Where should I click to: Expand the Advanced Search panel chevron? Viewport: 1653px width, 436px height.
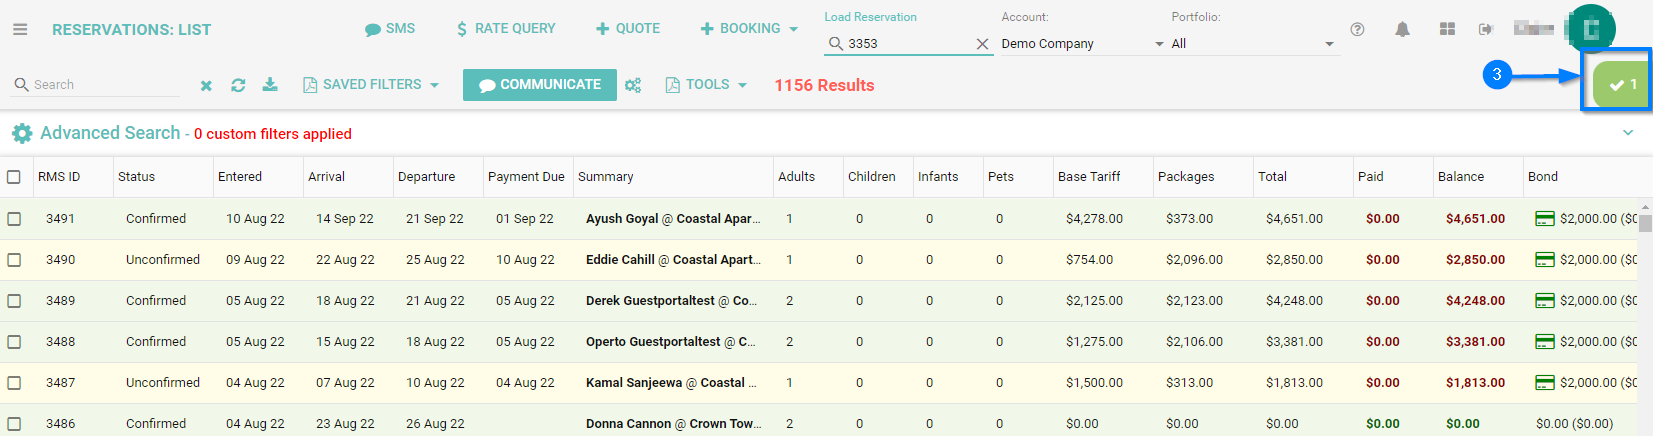pyautogui.click(x=1628, y=133)
